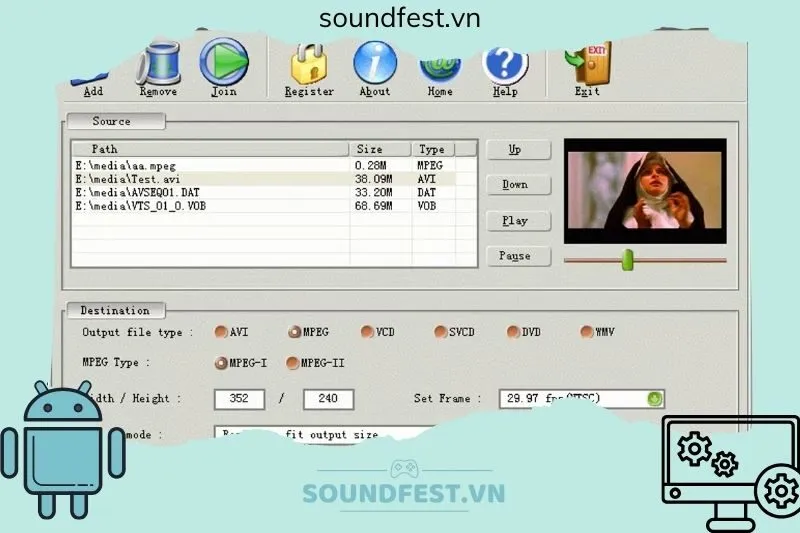This screenshot has width=800, height=533.
Task: Sort by the Type column header
Action: coord(433,149)
